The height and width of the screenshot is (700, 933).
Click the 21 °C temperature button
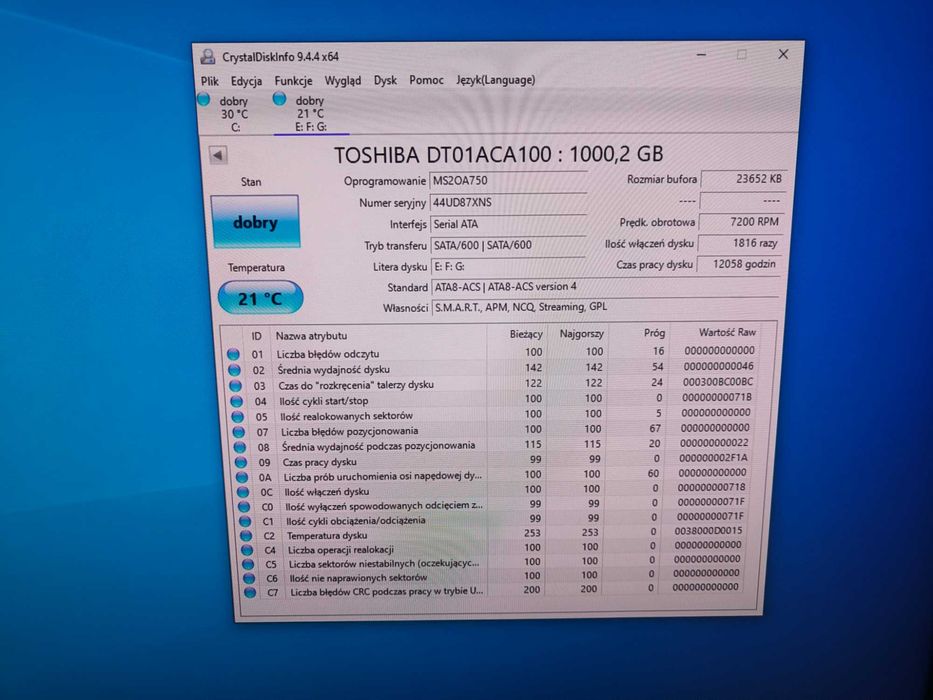tap(260, 298)
